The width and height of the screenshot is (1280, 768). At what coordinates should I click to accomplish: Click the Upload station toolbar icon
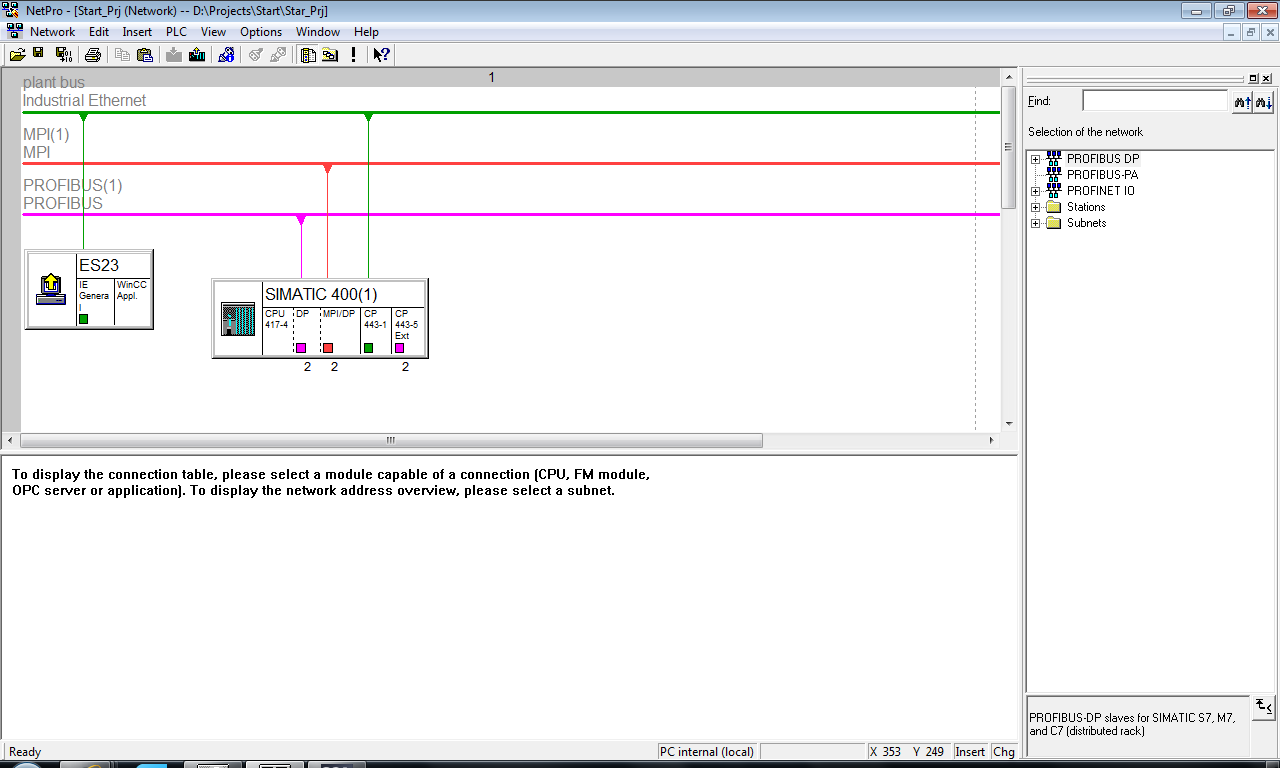point(197,54)
